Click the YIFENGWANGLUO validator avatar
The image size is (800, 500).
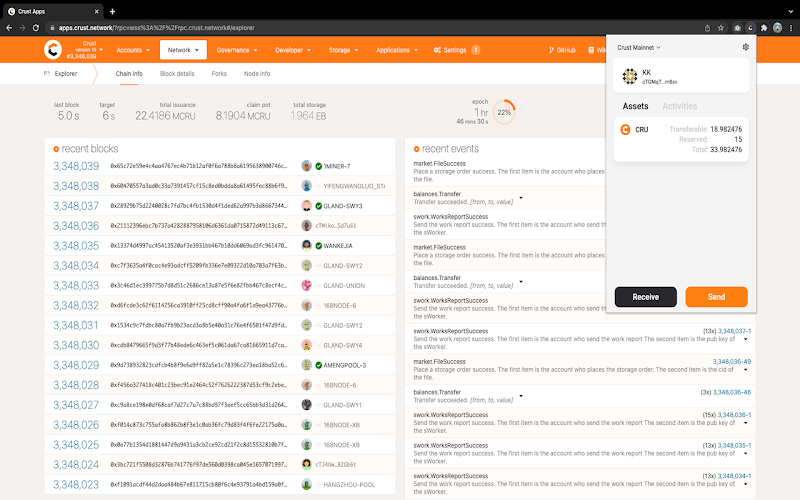click(x=306, y=186)
